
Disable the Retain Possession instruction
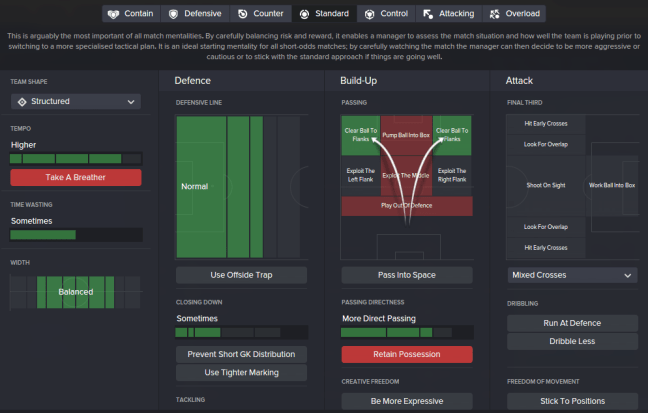click(x=406, y=354)
